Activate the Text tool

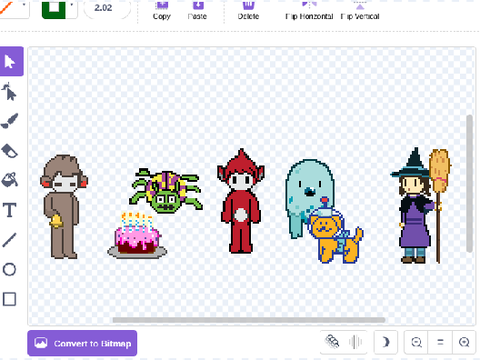9,210
